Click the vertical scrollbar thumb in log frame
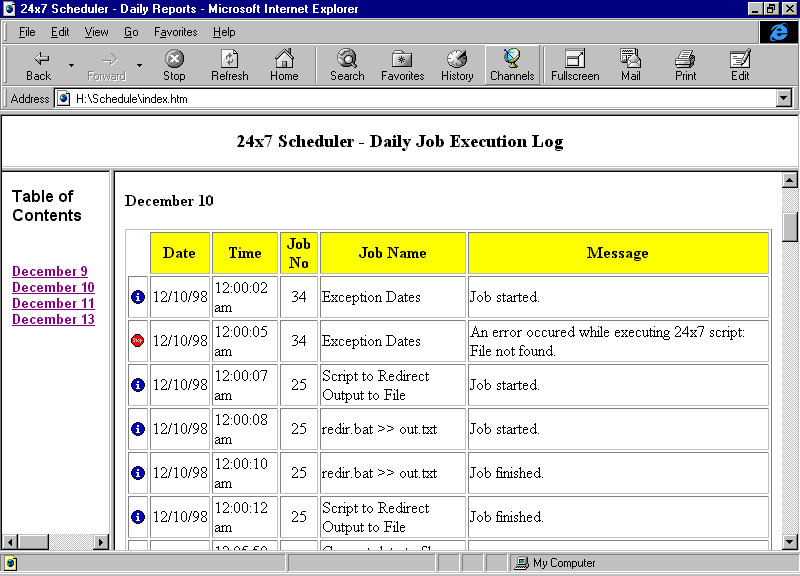 [x=789, y=227]
